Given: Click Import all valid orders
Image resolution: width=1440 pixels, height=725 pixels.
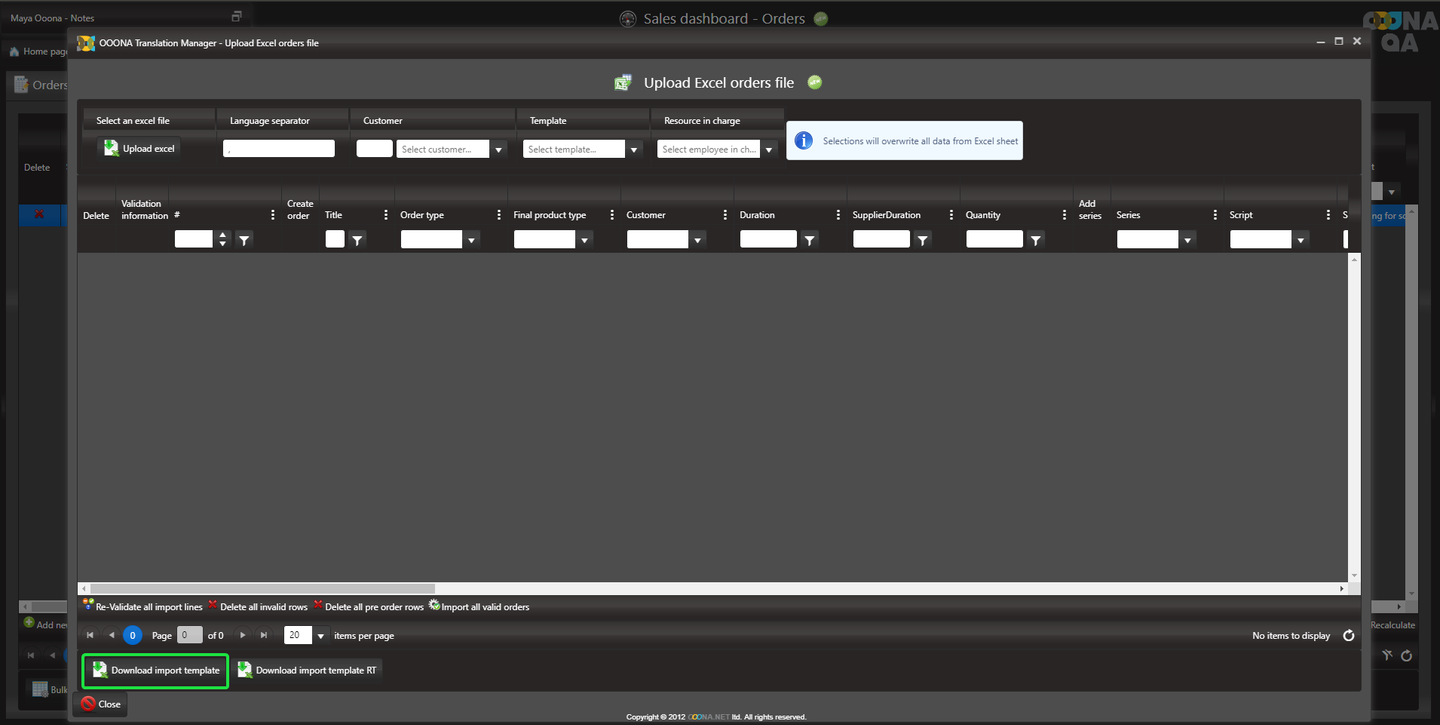Looking at the screenshot, I should (479, 607).
